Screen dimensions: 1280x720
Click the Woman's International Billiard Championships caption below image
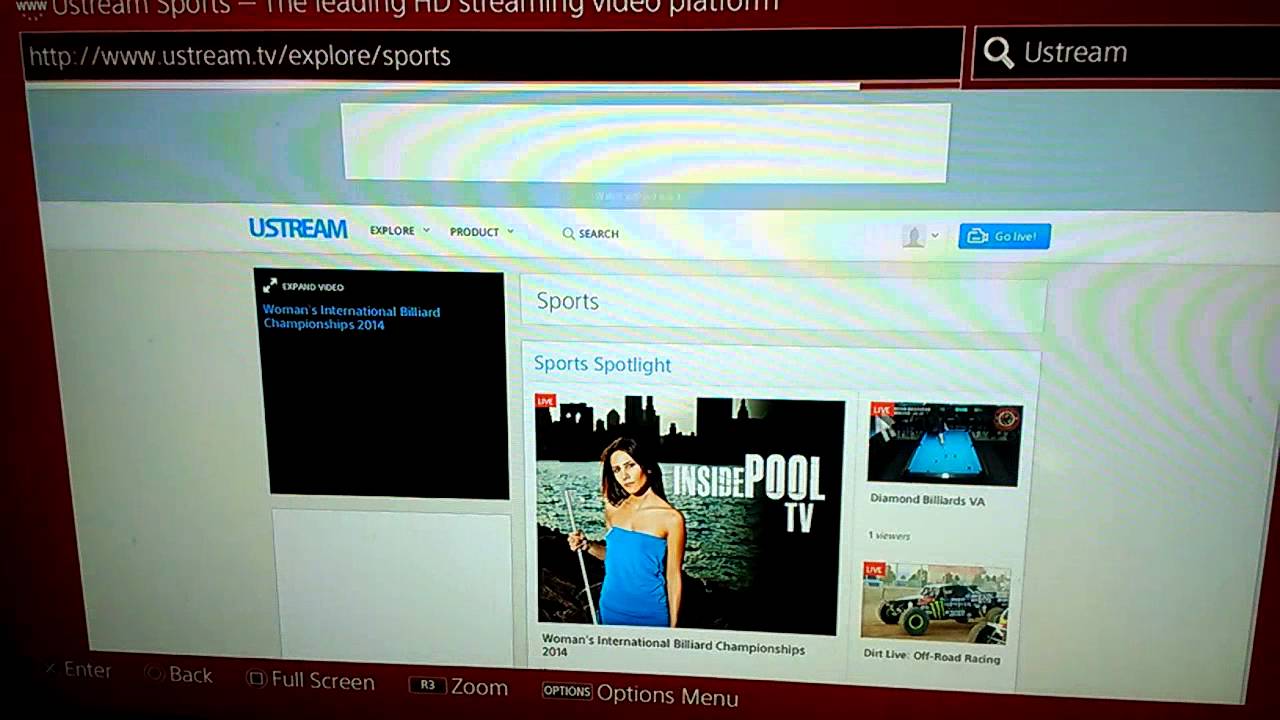point(673,645)
